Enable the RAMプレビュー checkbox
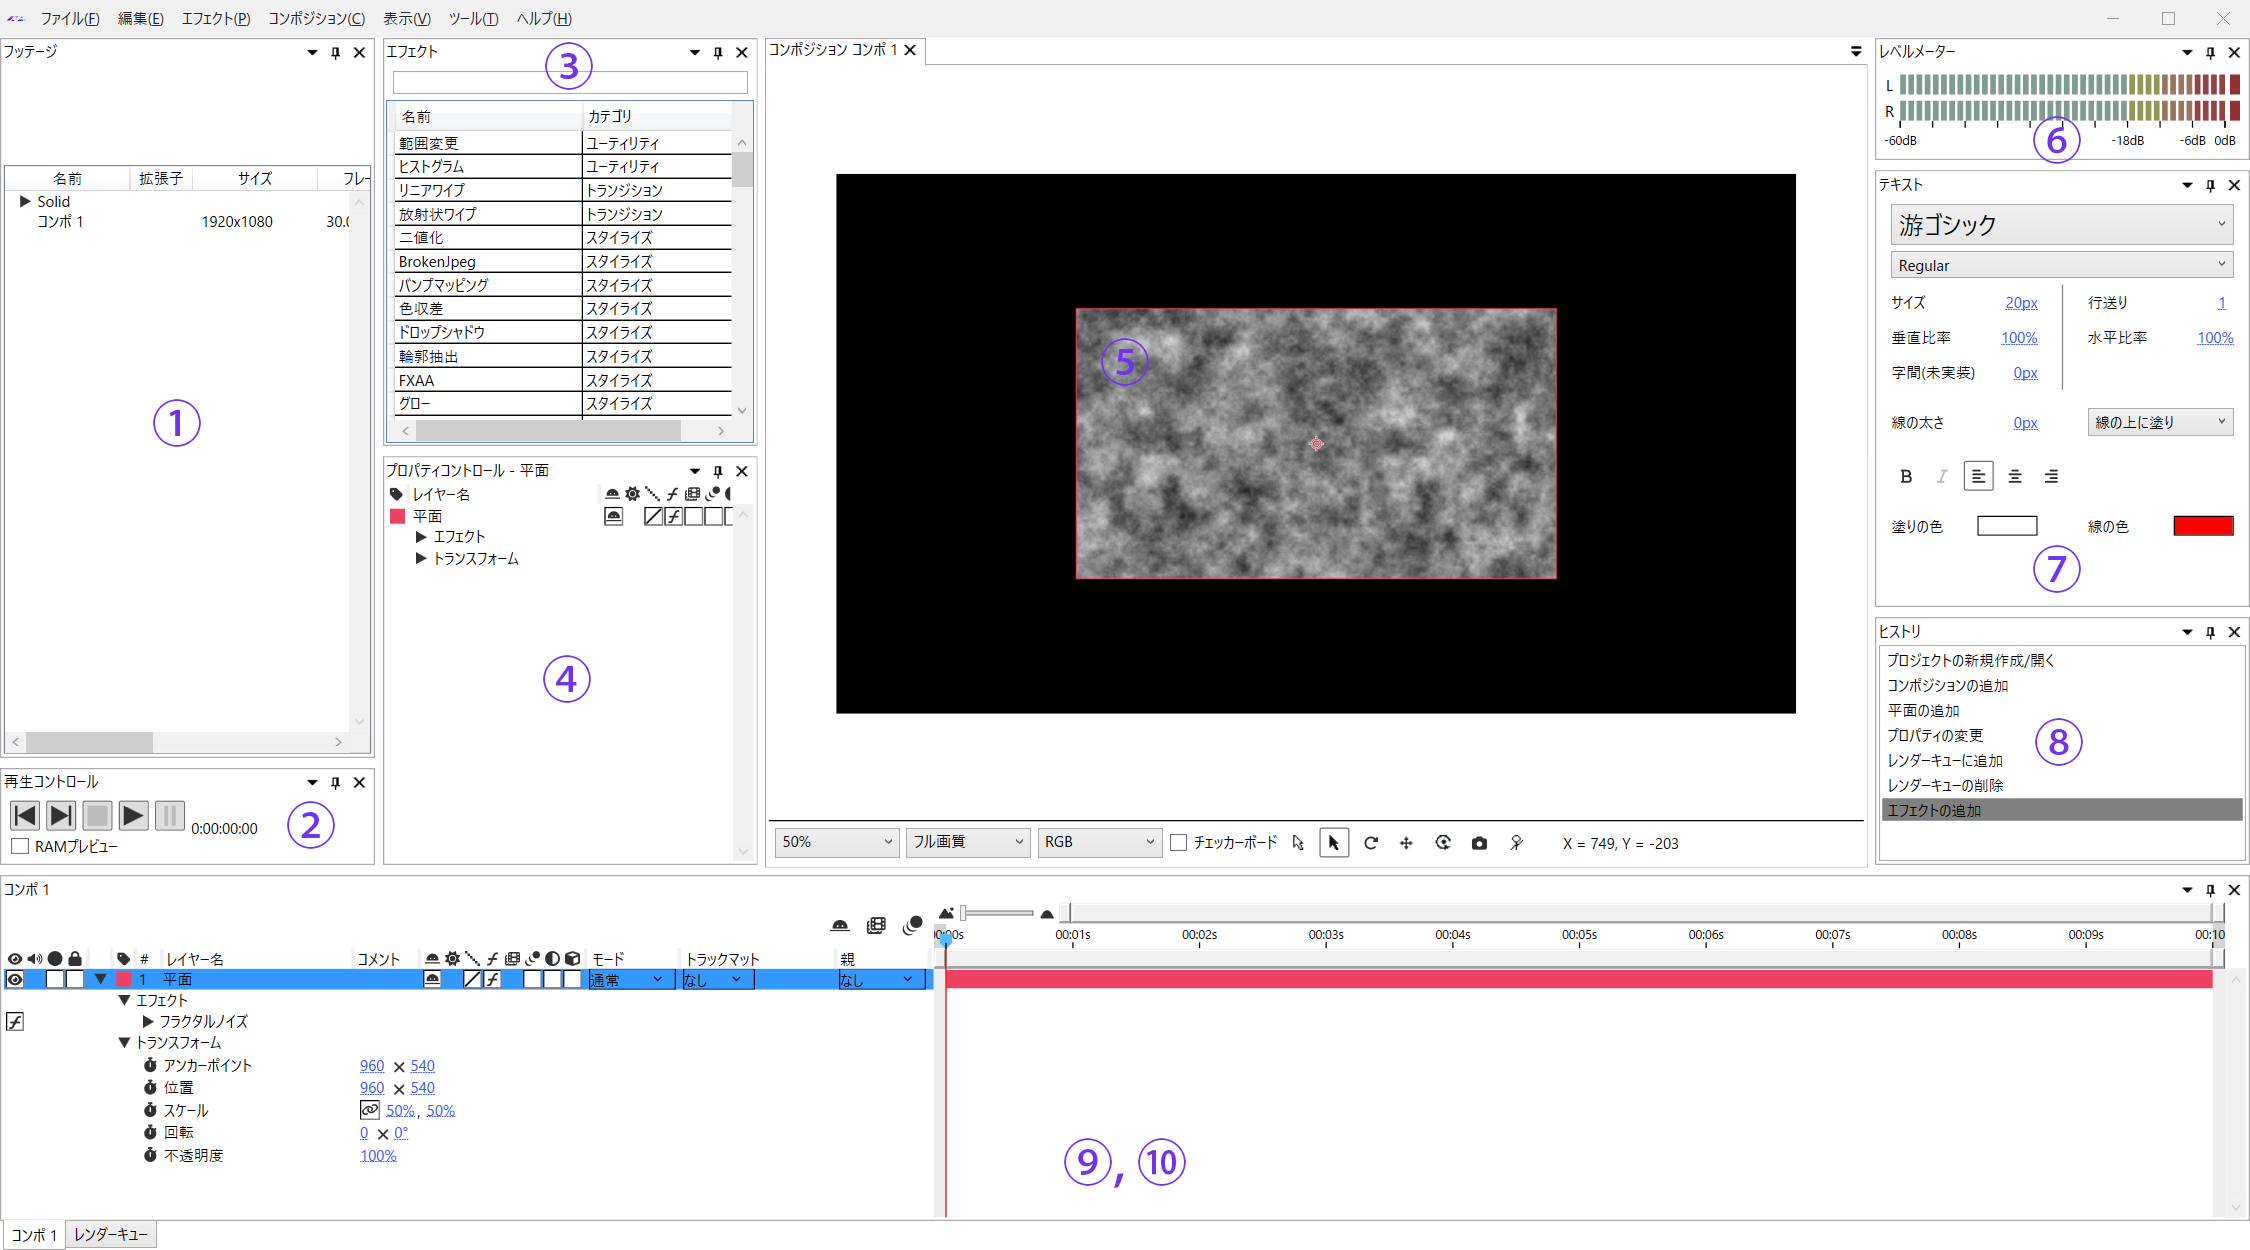Screen dimensions: 2250x1250 [x=20, y=847]
